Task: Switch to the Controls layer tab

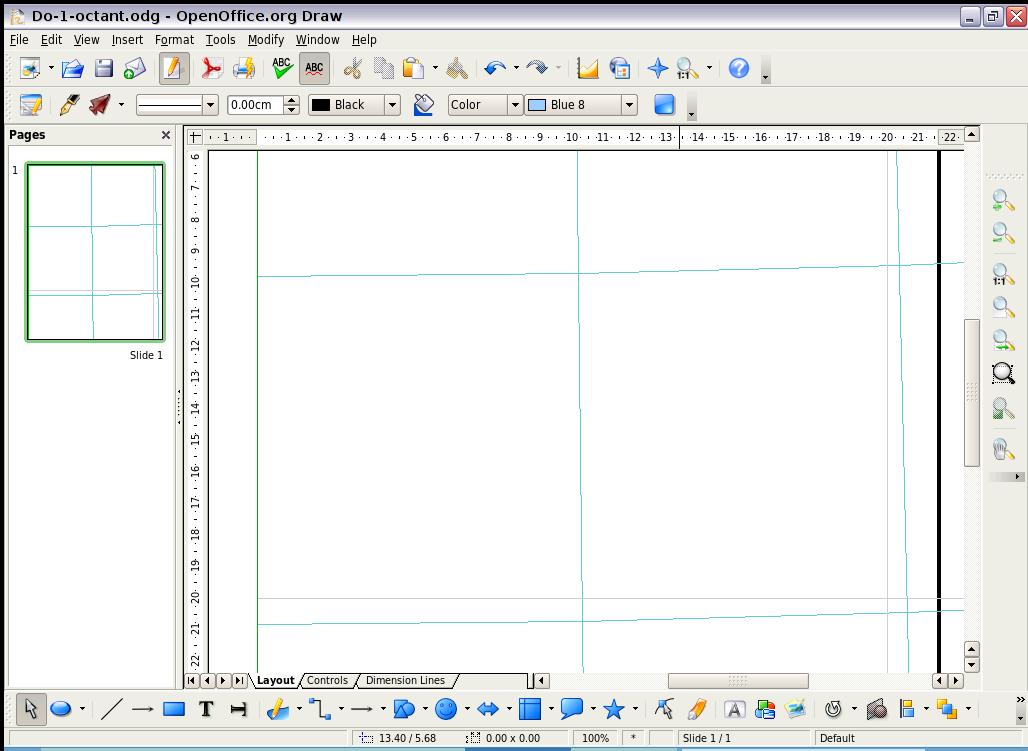Action: [327, 680]
